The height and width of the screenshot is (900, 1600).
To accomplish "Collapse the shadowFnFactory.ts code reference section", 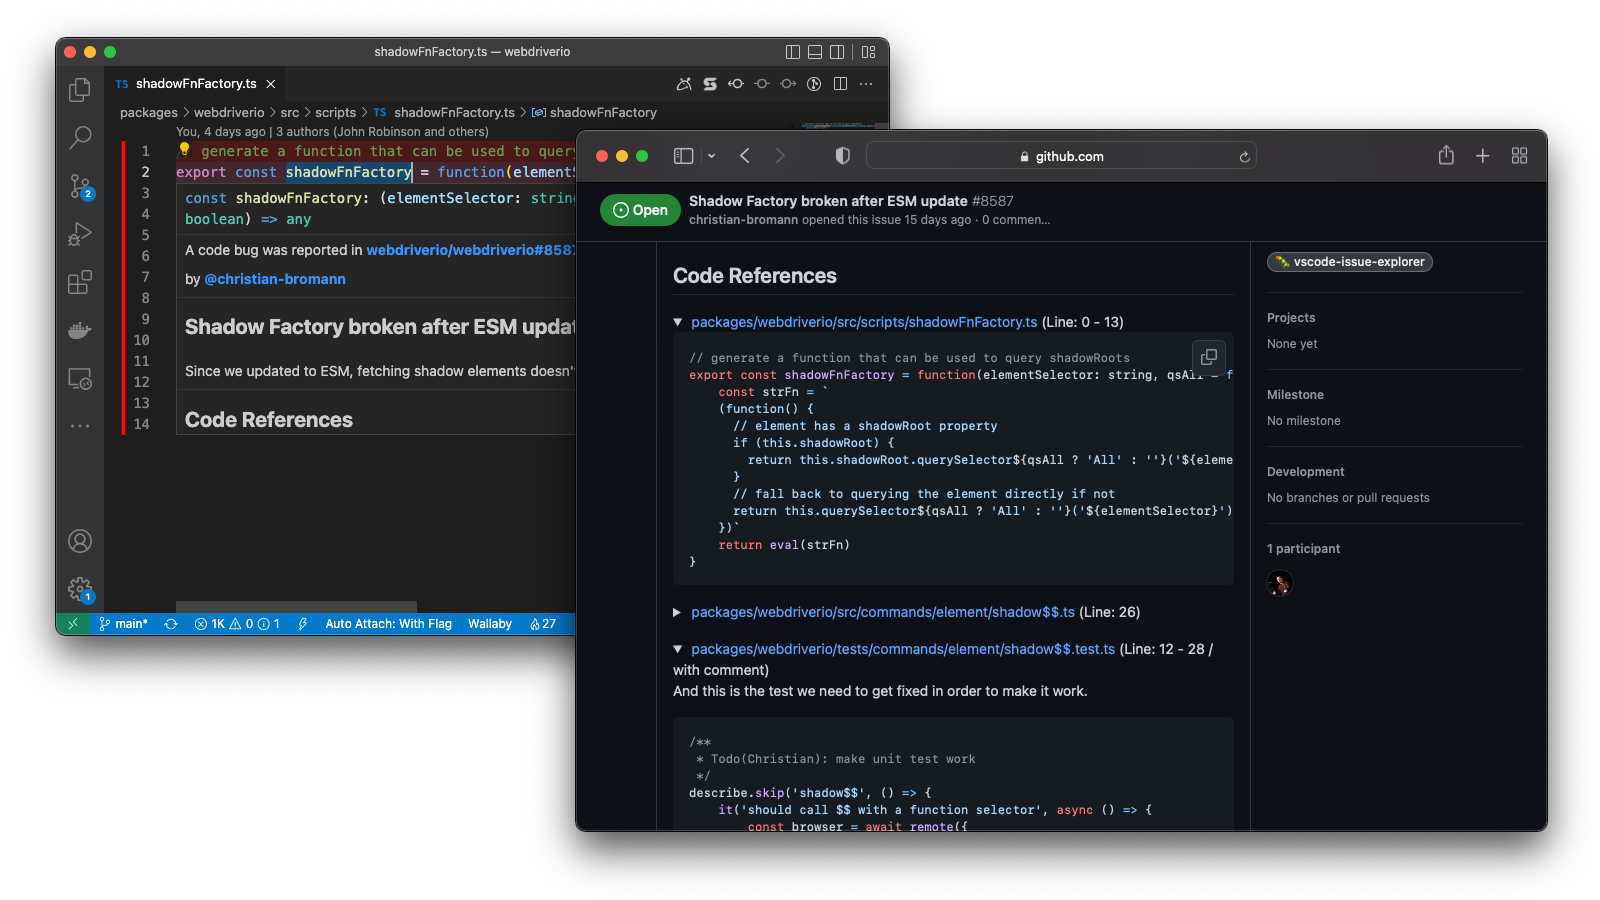I will pos(678,322).
